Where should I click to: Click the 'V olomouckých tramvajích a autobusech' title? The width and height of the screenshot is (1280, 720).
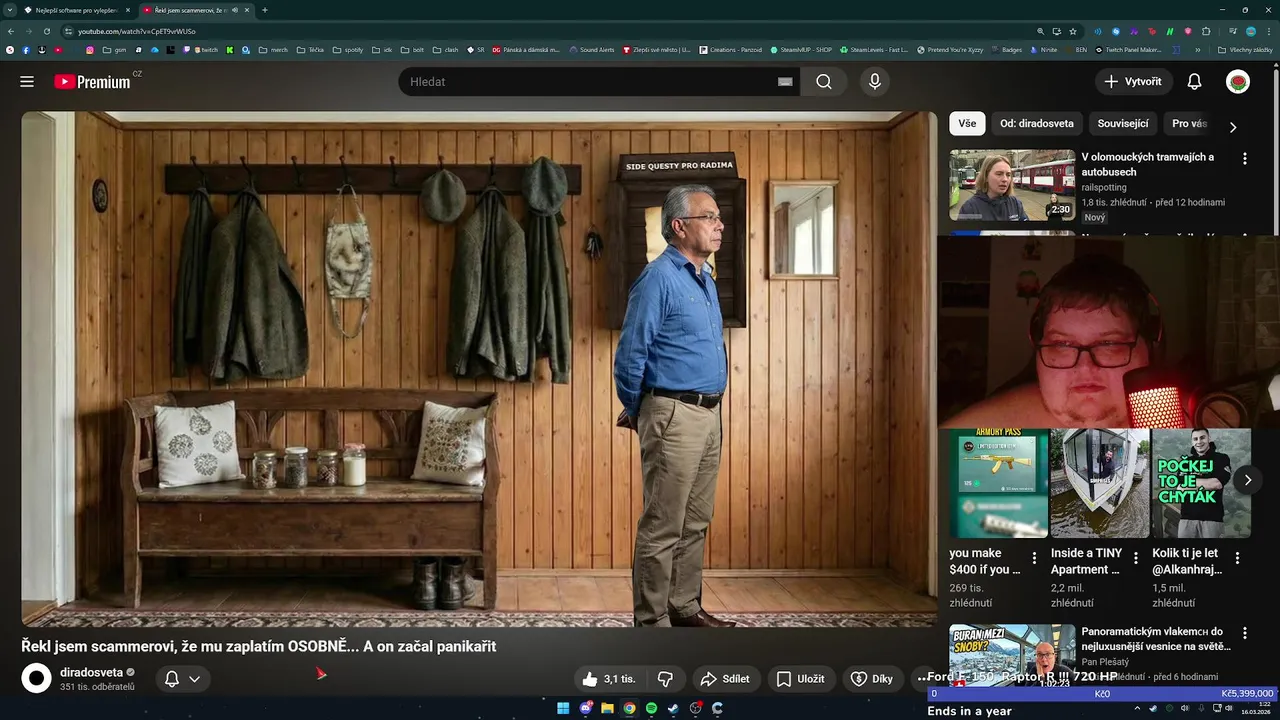(1148, 164)
